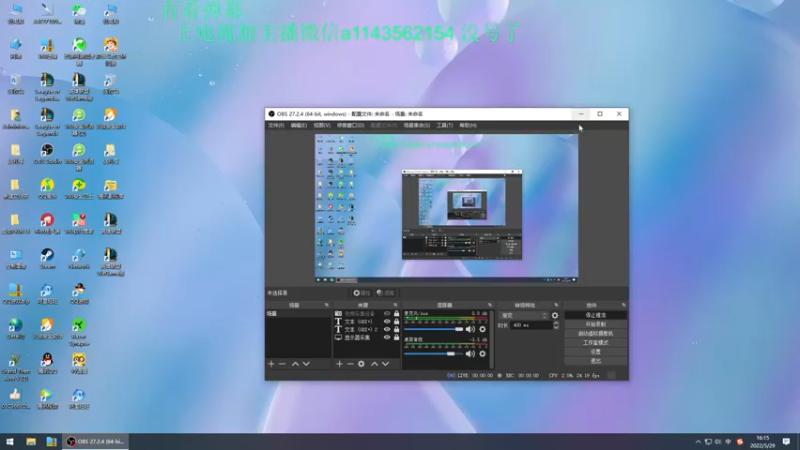This screenshot has height=450, width=800.
Task: Open the scene transition type dropdown
Action: [523, 315]
